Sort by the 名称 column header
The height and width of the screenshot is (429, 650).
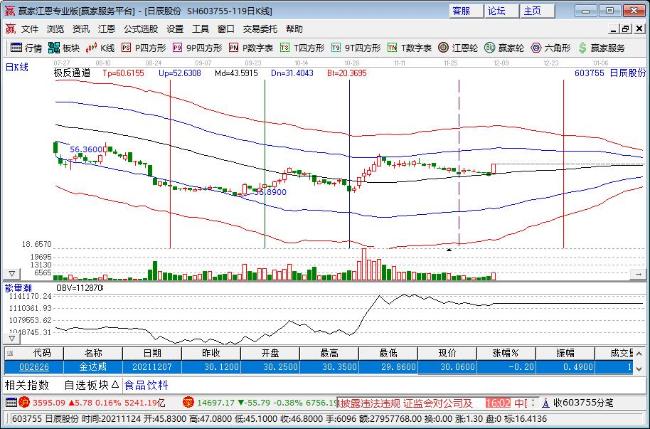(93, 353)
